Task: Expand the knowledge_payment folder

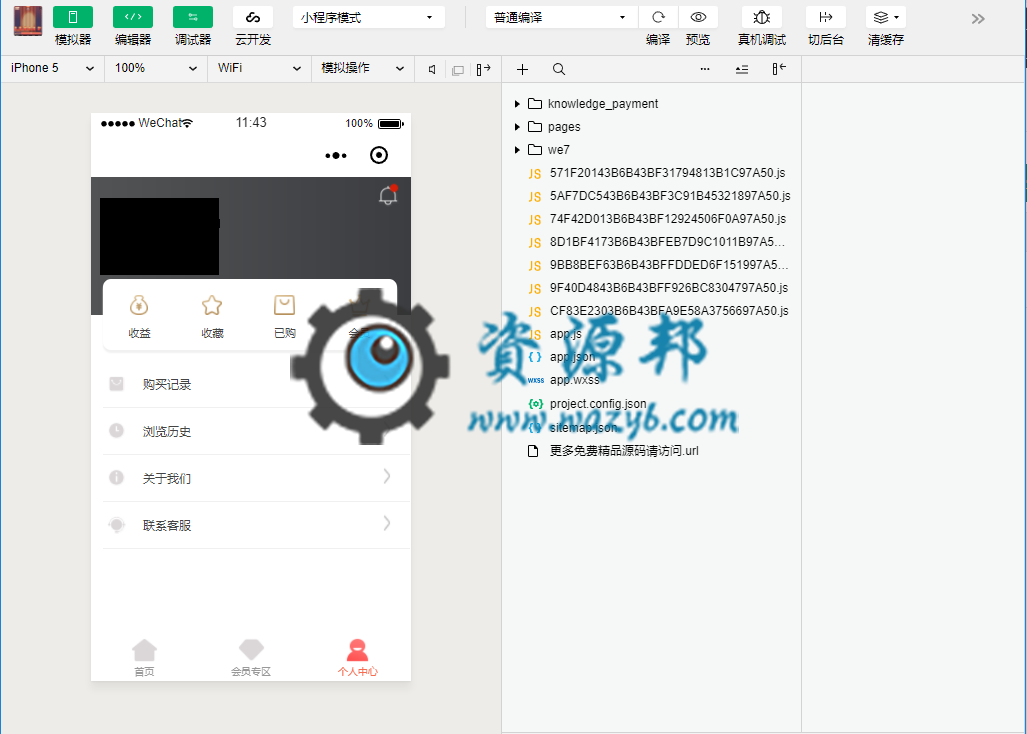Action: 517,103
